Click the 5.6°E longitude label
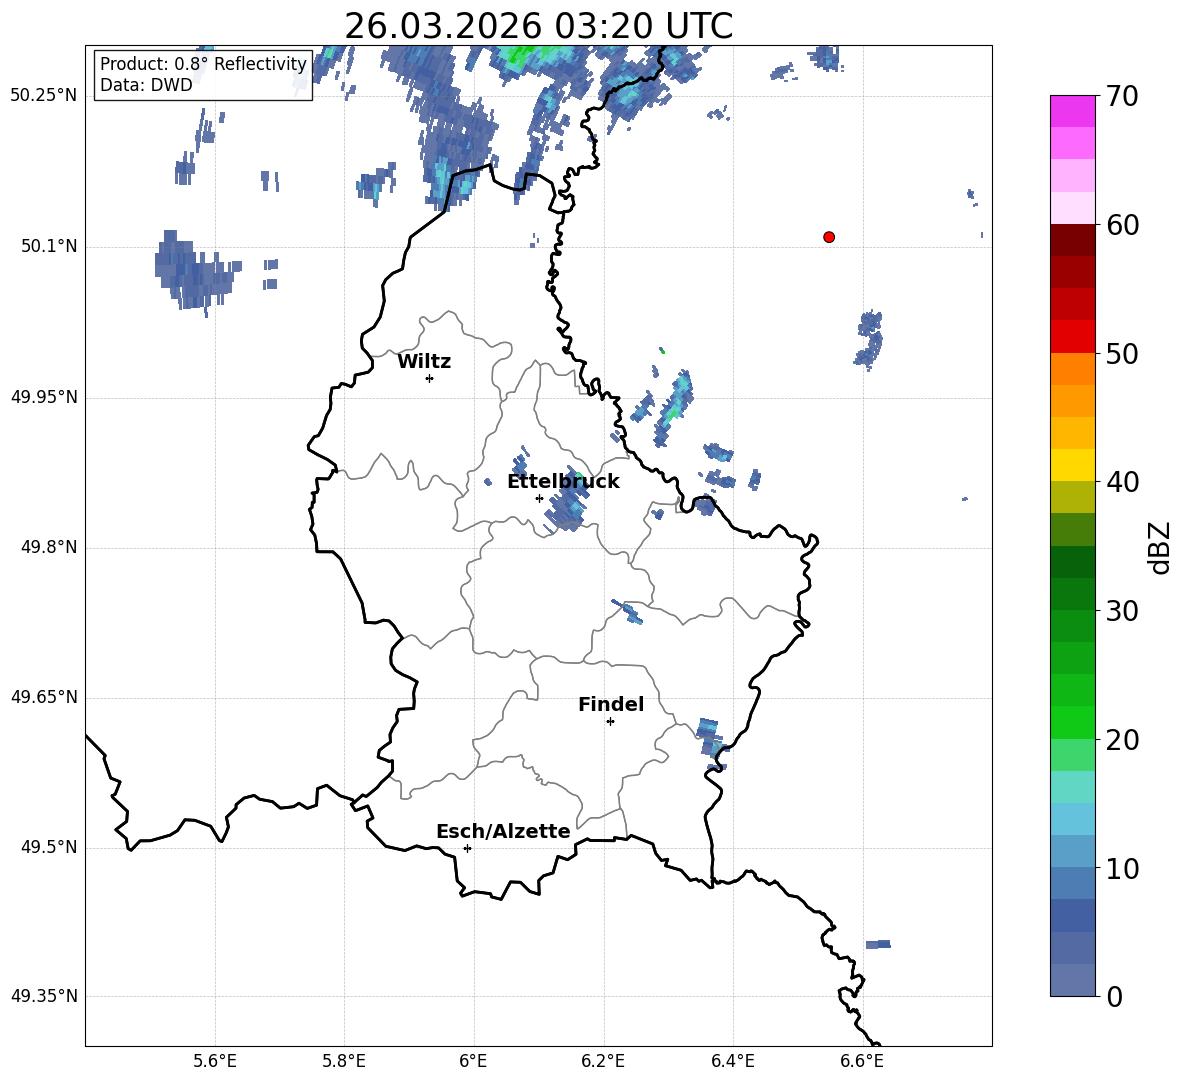1184x1081 pixels. pos(215,1061)
